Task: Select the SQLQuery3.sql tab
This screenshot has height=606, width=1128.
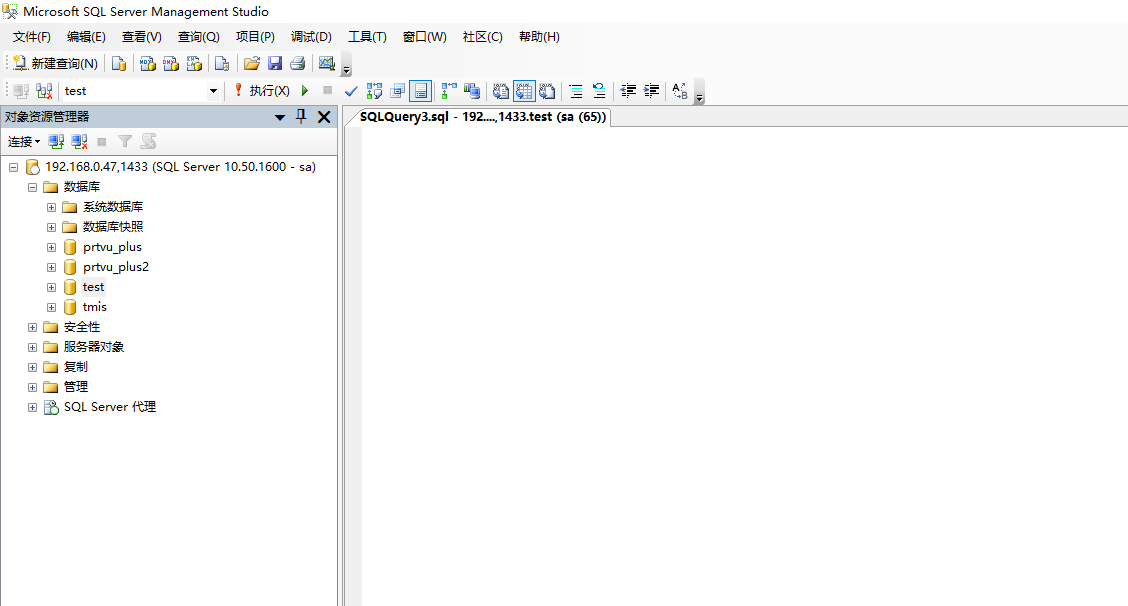Action: pyautogui.click(x=483, y=117)
